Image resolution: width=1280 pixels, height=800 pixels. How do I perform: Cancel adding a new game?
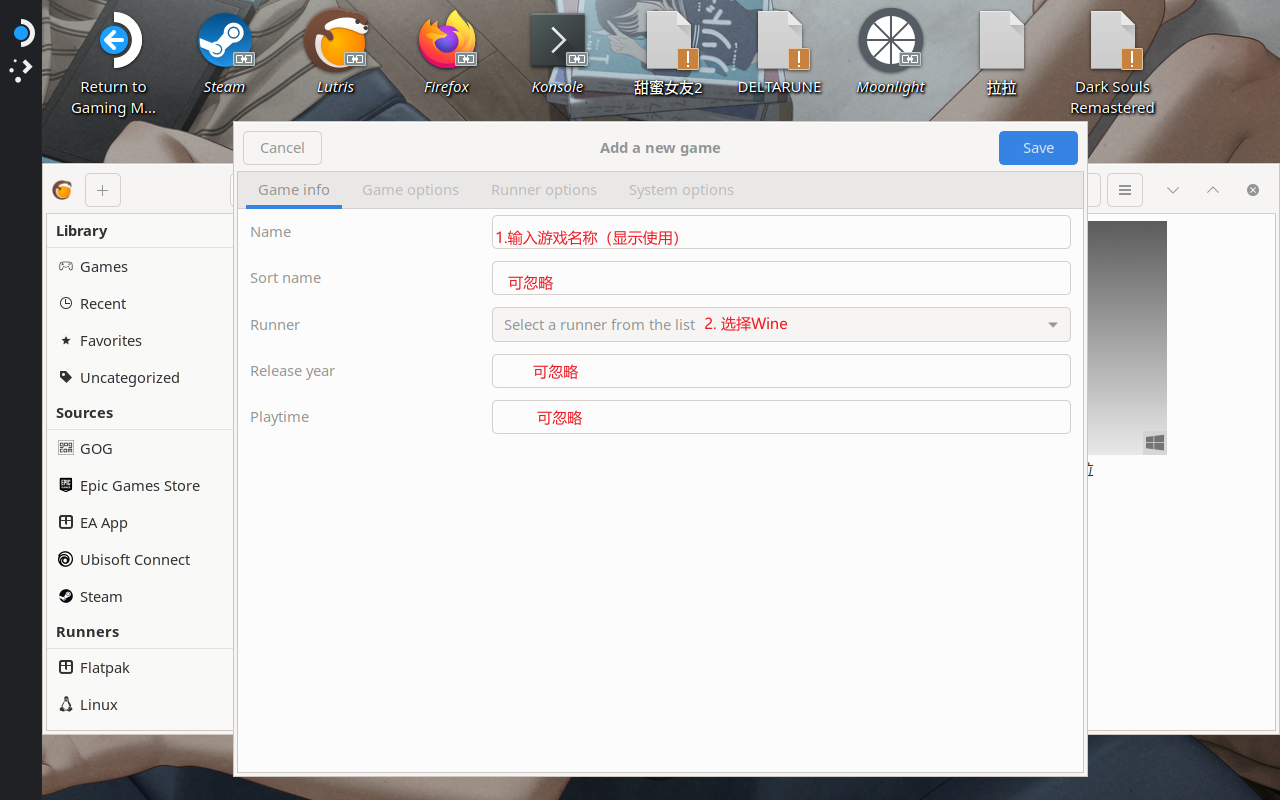(282, 148)
